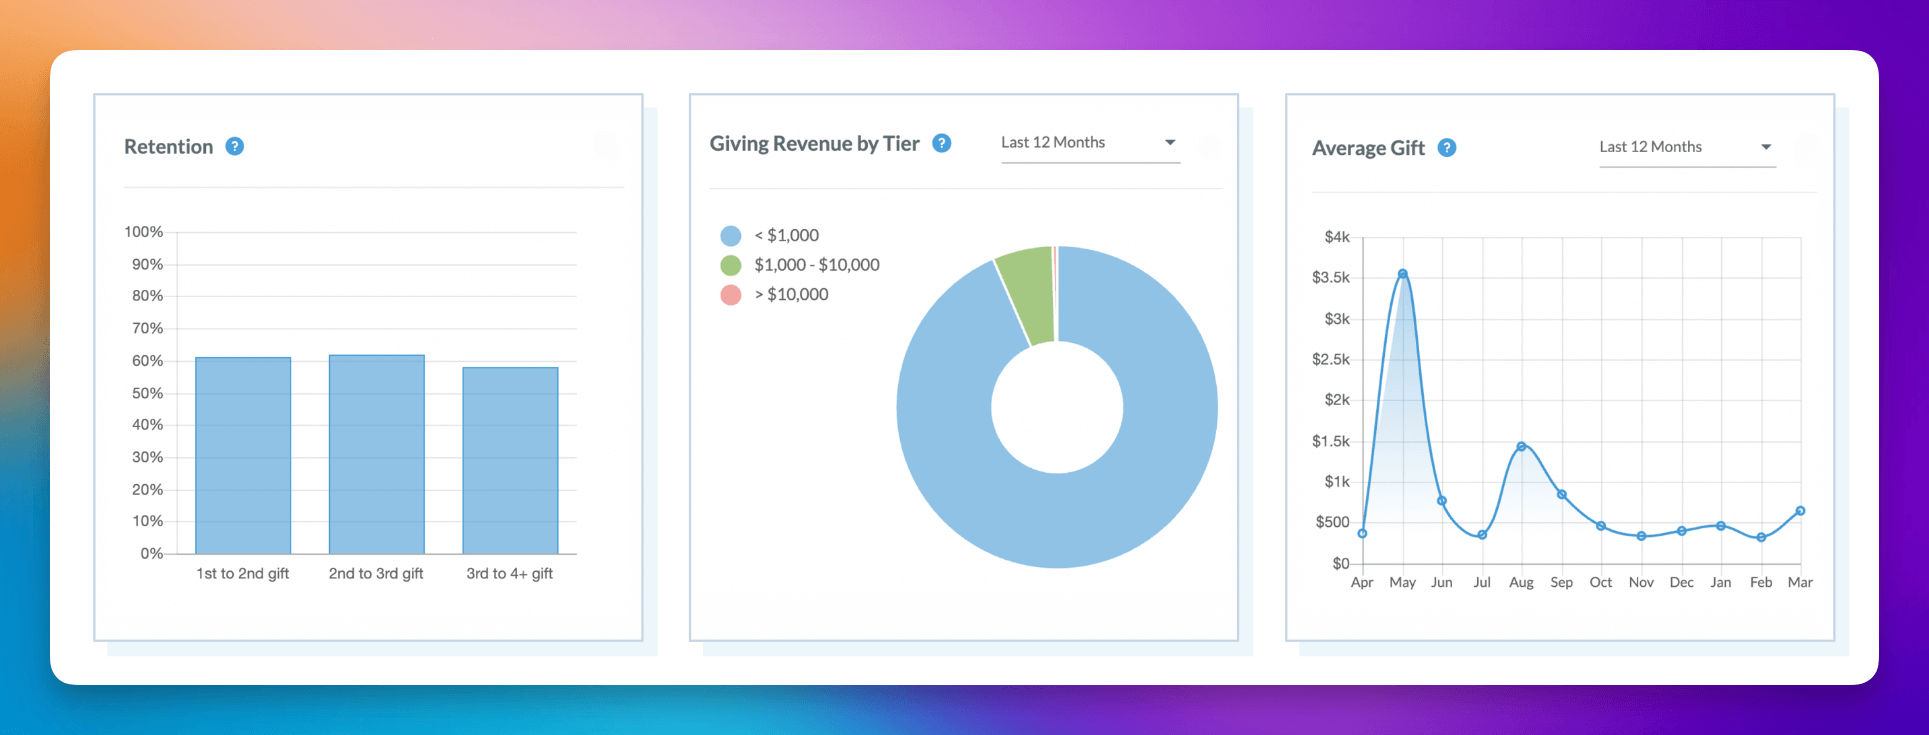Click the green legend color circle
This screenshot has height=735, width=1929.
tap(731, 265)
